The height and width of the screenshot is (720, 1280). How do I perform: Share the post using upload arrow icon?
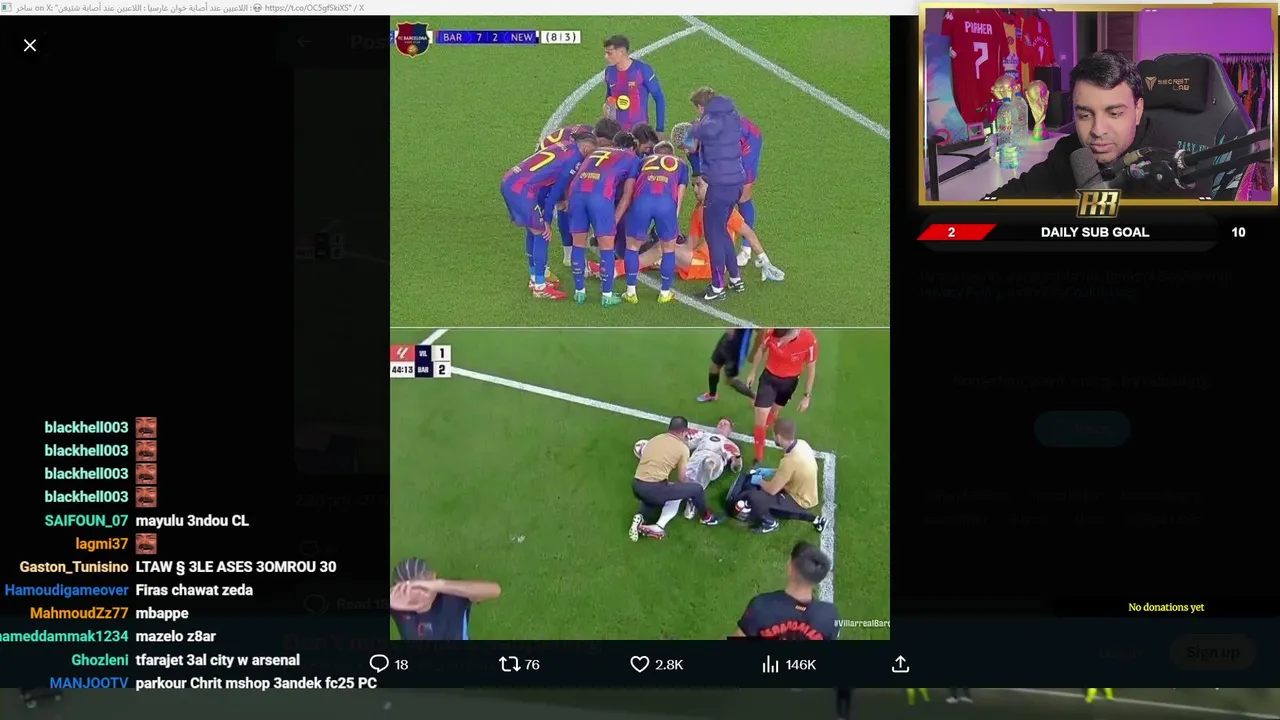tap(900, 664)
